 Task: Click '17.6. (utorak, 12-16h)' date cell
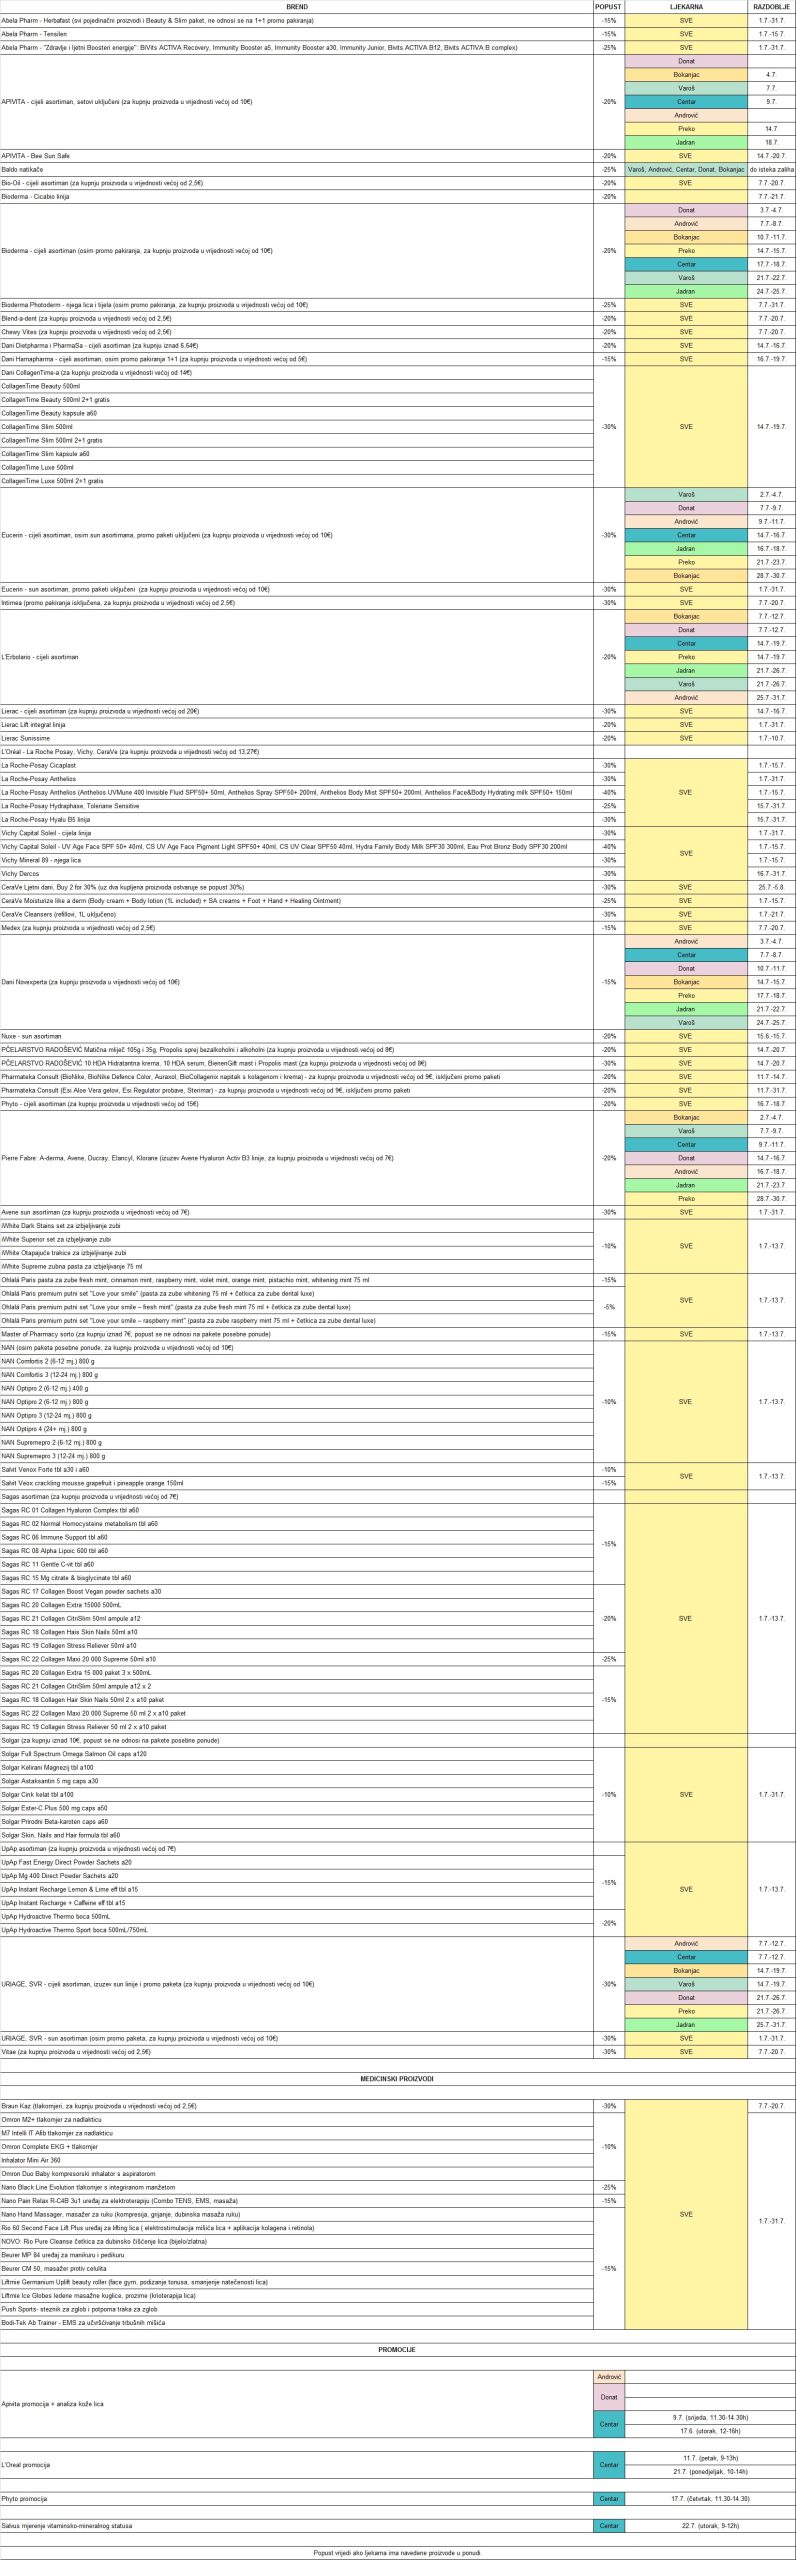[710, 2431]
